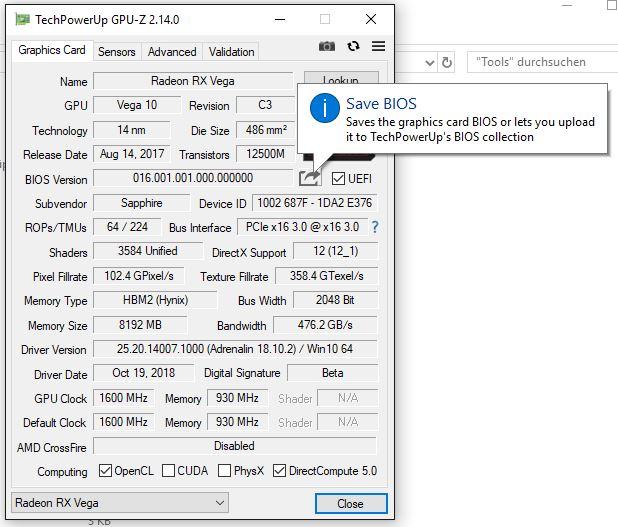This screenshot has width=618, height=527.
Task: Click the Digital Signature value Beta
Action: tap(333, 373)
